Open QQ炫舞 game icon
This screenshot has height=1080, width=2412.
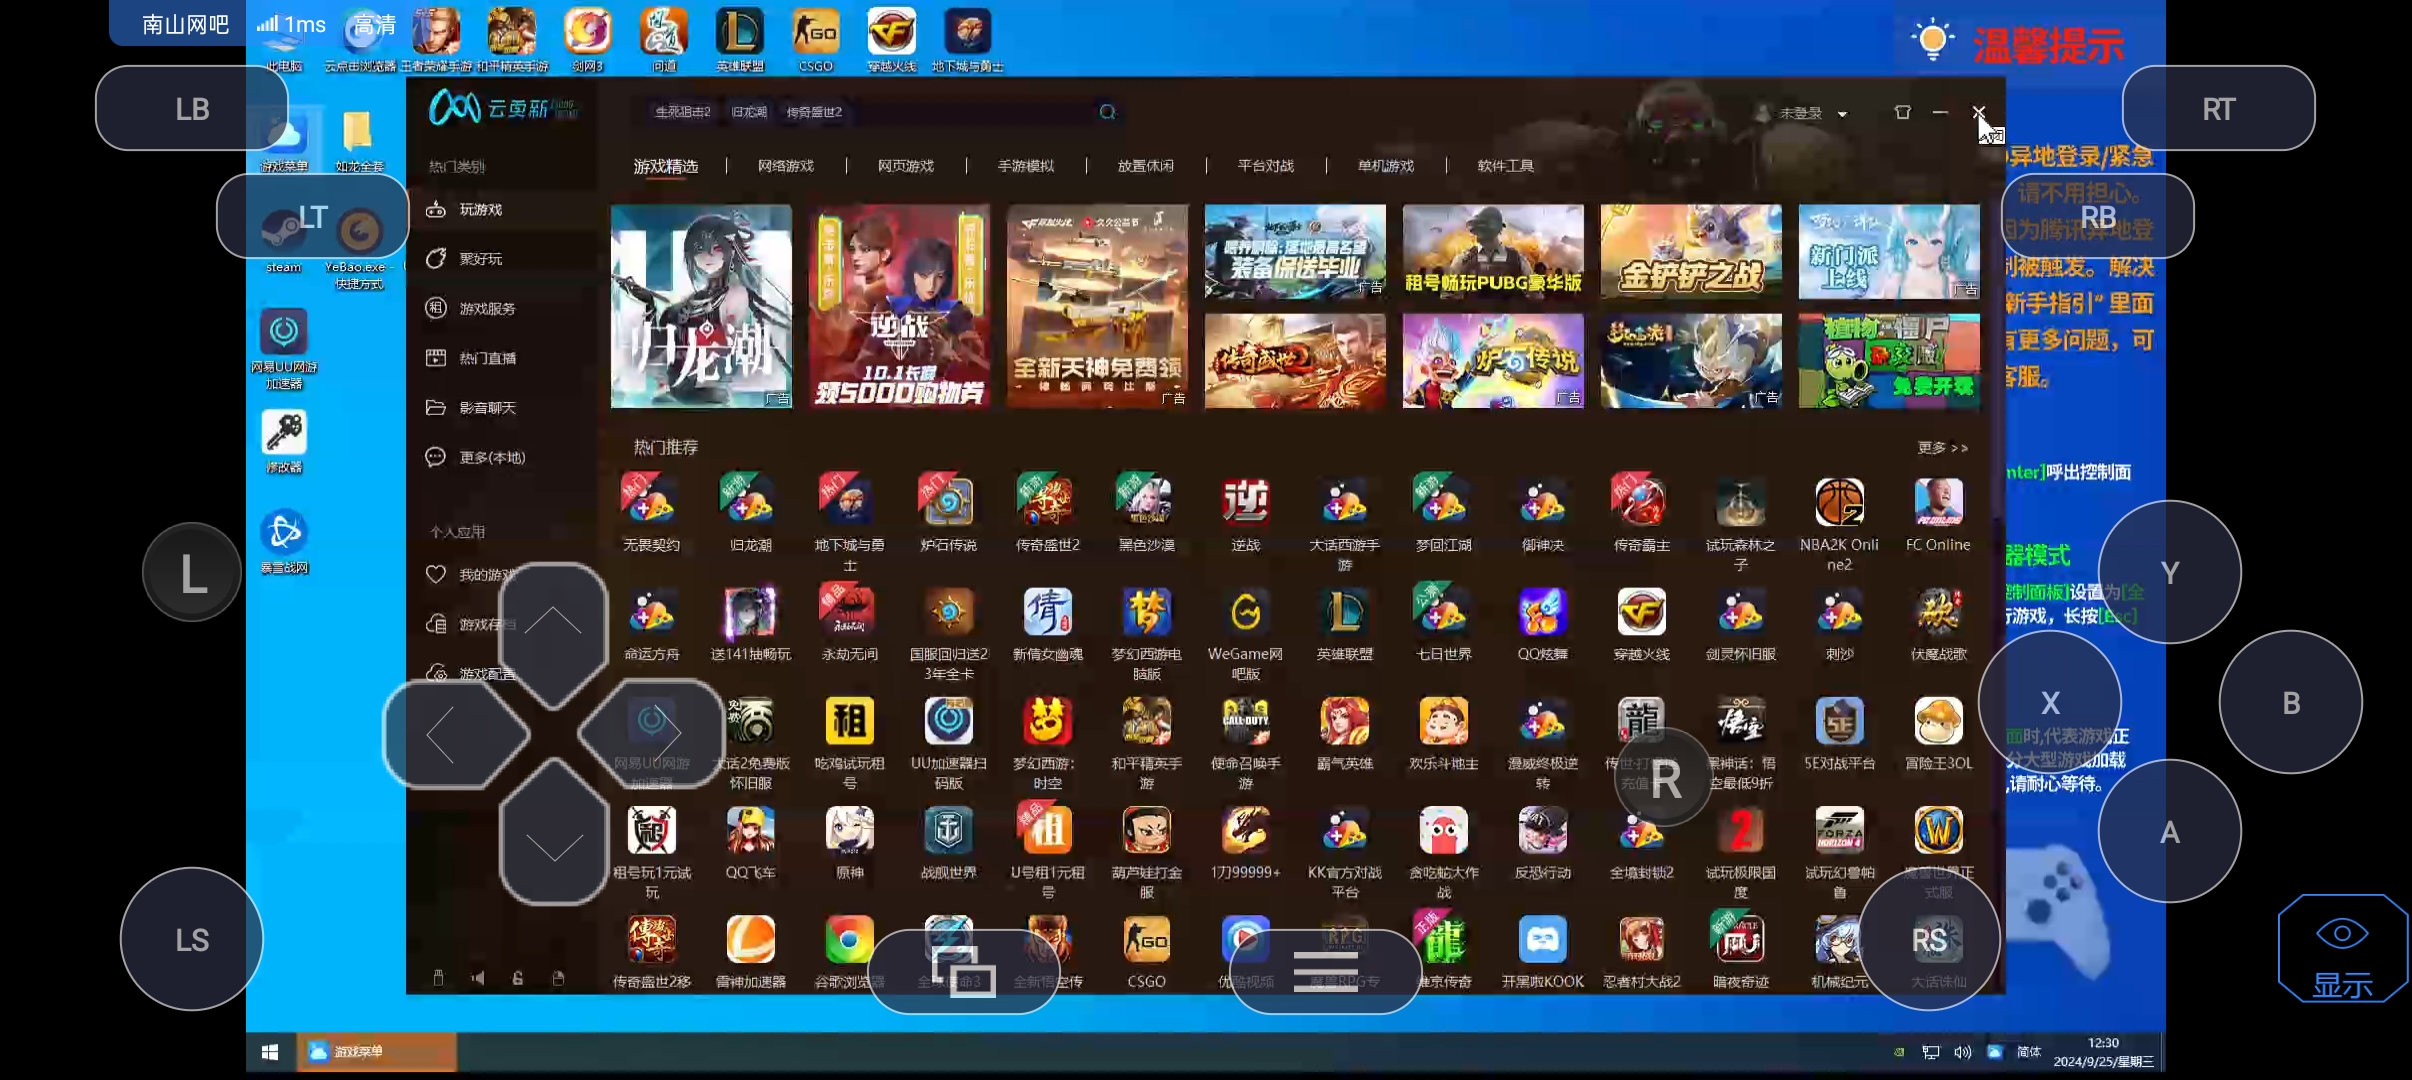pyautogui.click(x=1542, y=622)
